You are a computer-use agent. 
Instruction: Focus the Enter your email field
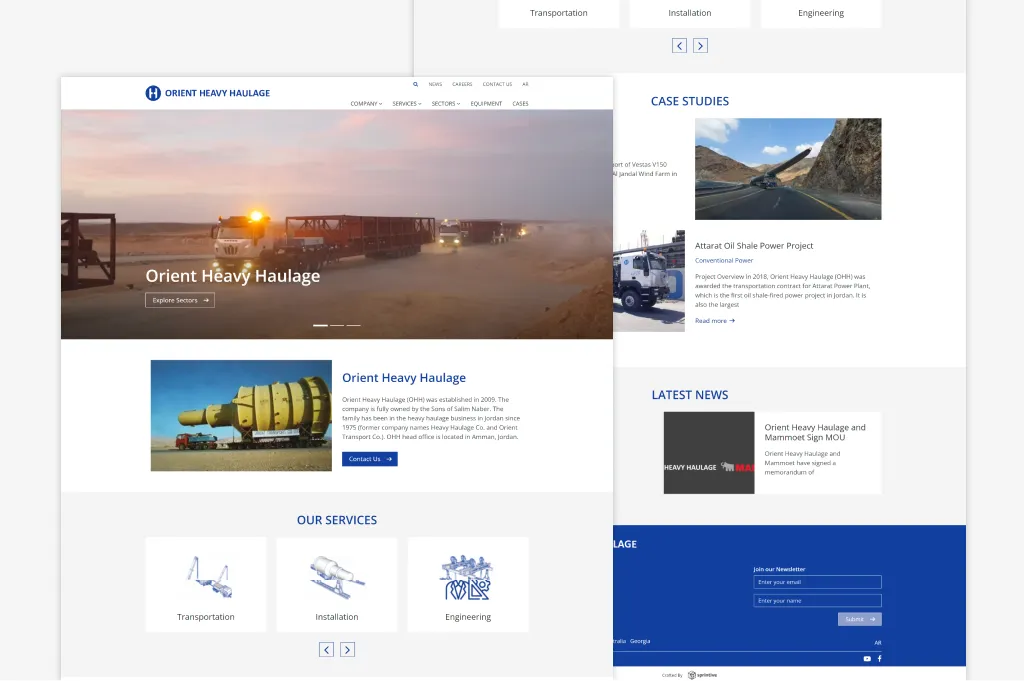pyautogui.click(x=818, y=582)
